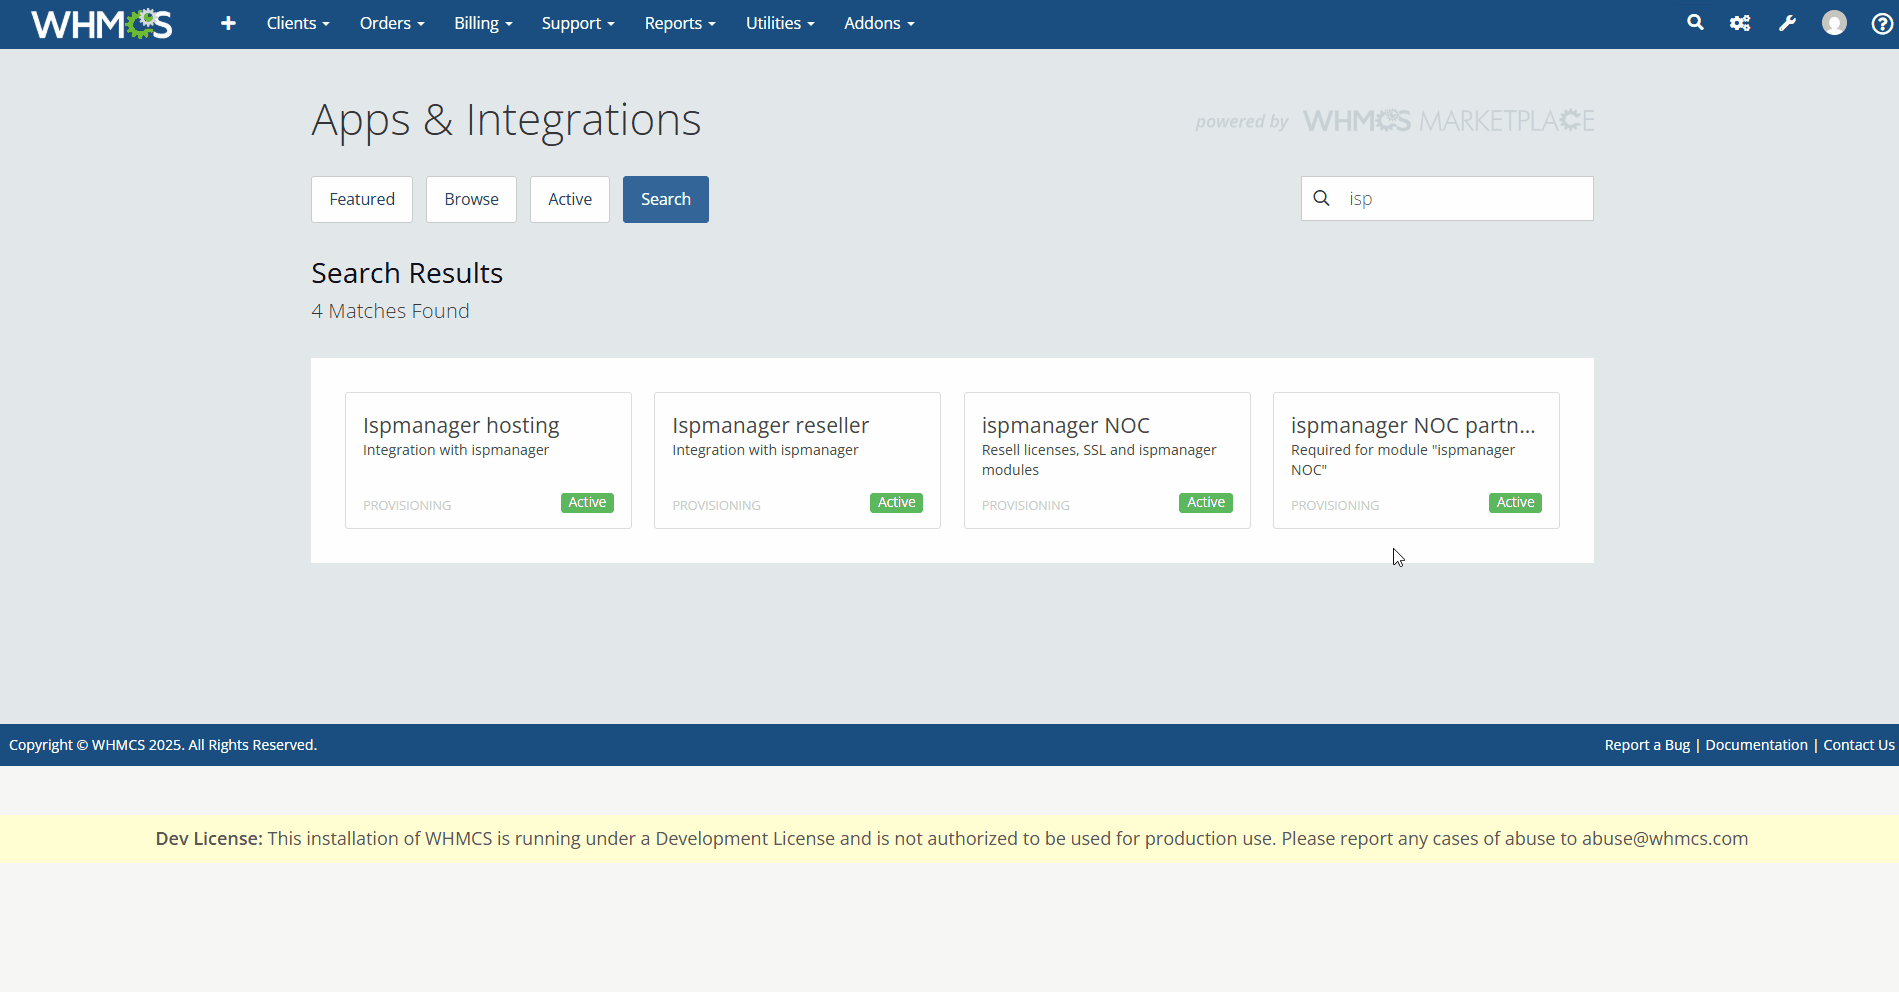Click the user account avatar icon

pos(1834,23)
